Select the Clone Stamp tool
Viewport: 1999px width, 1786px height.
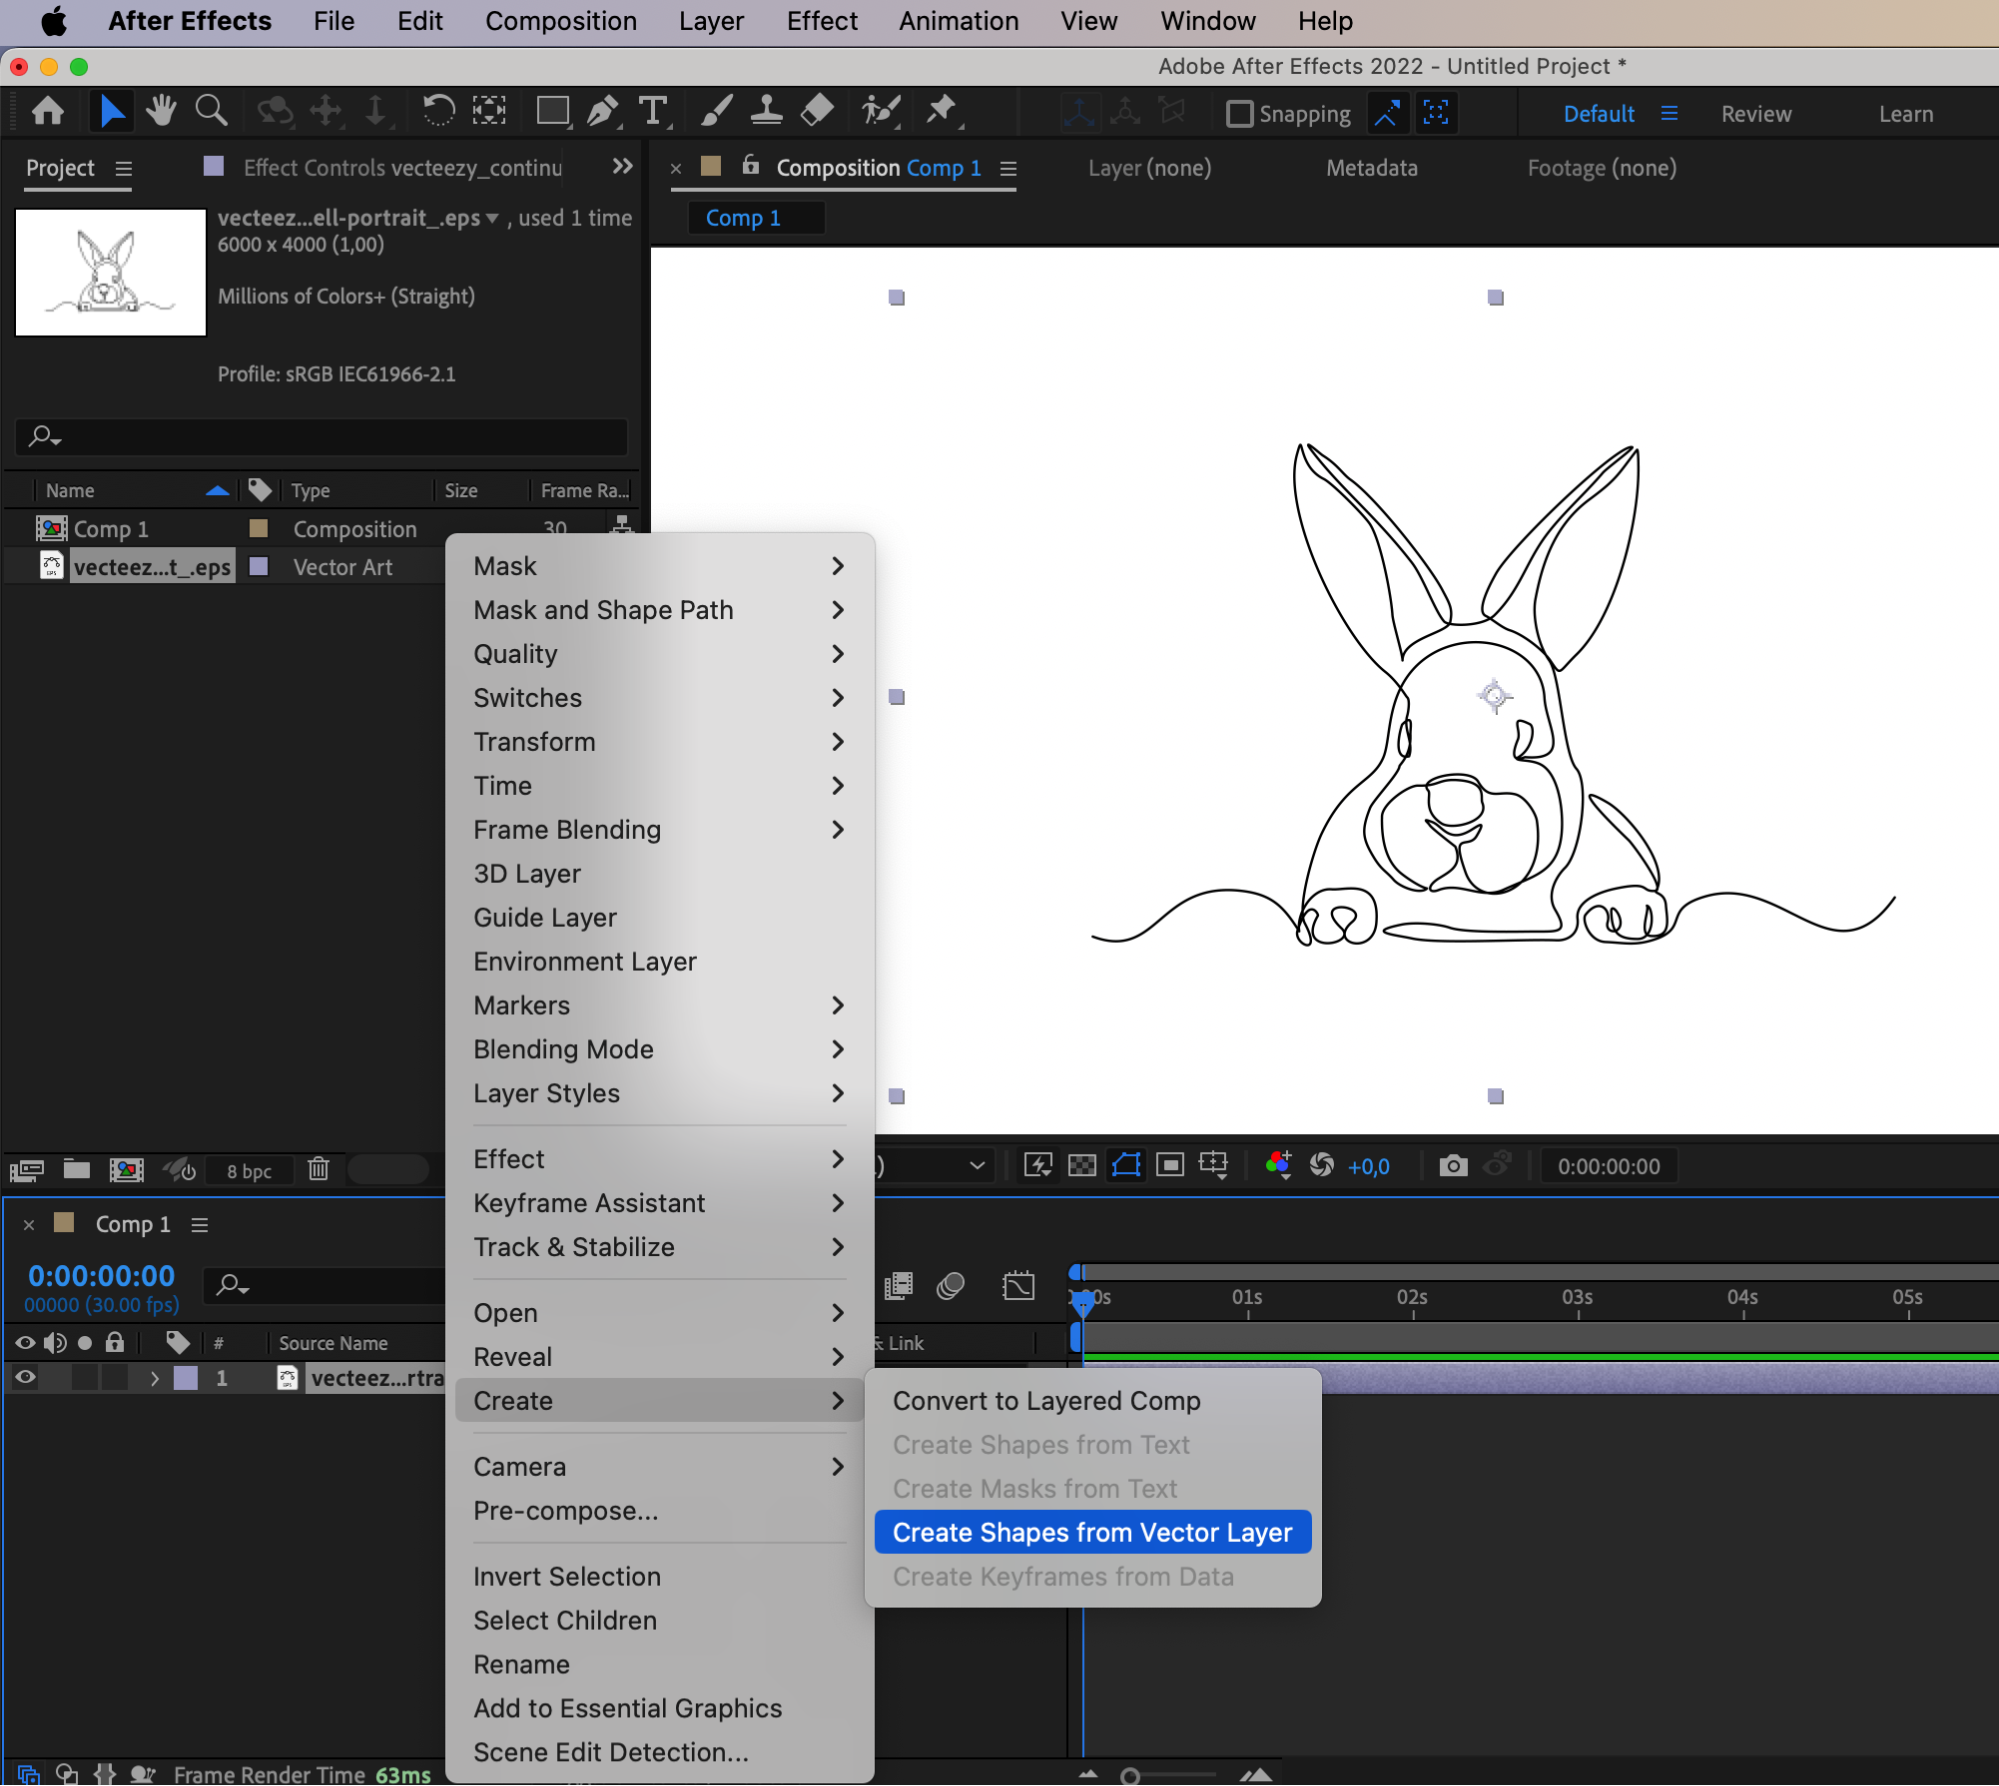(x=766, y=111)
